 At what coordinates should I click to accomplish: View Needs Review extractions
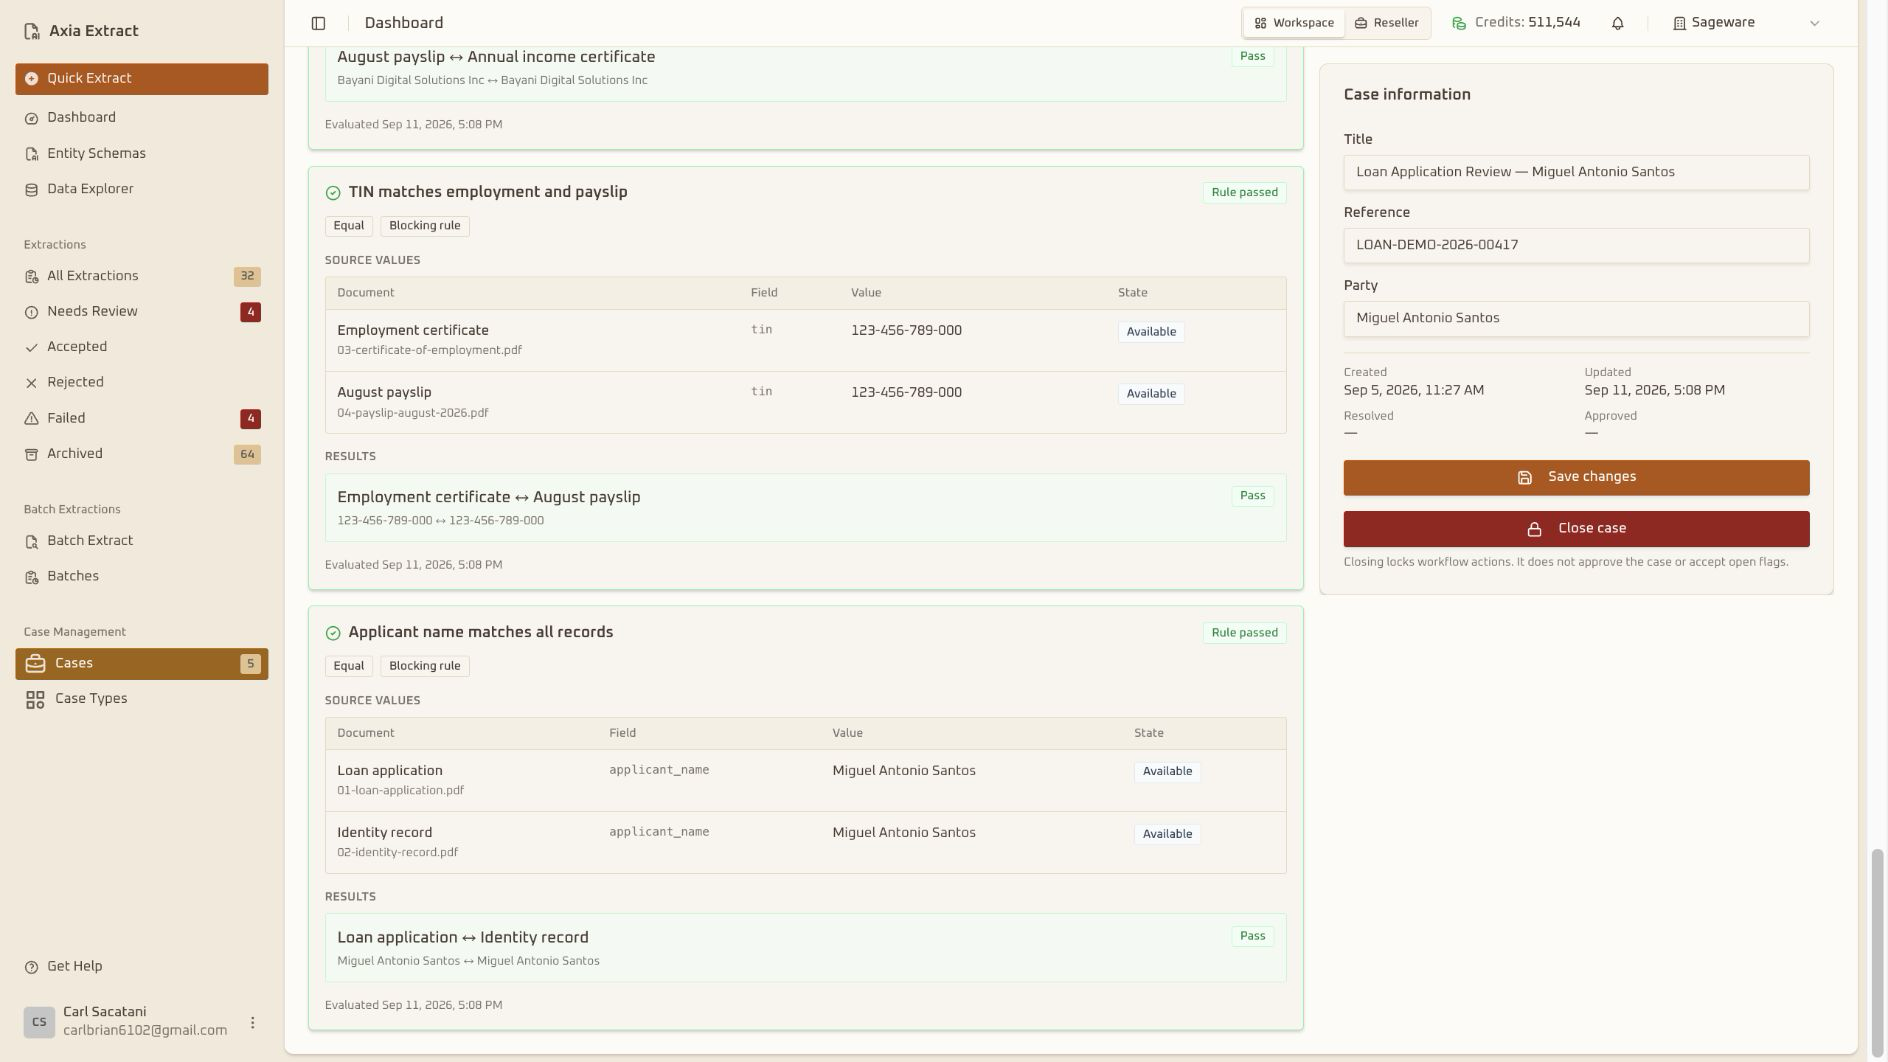(141, 312)
